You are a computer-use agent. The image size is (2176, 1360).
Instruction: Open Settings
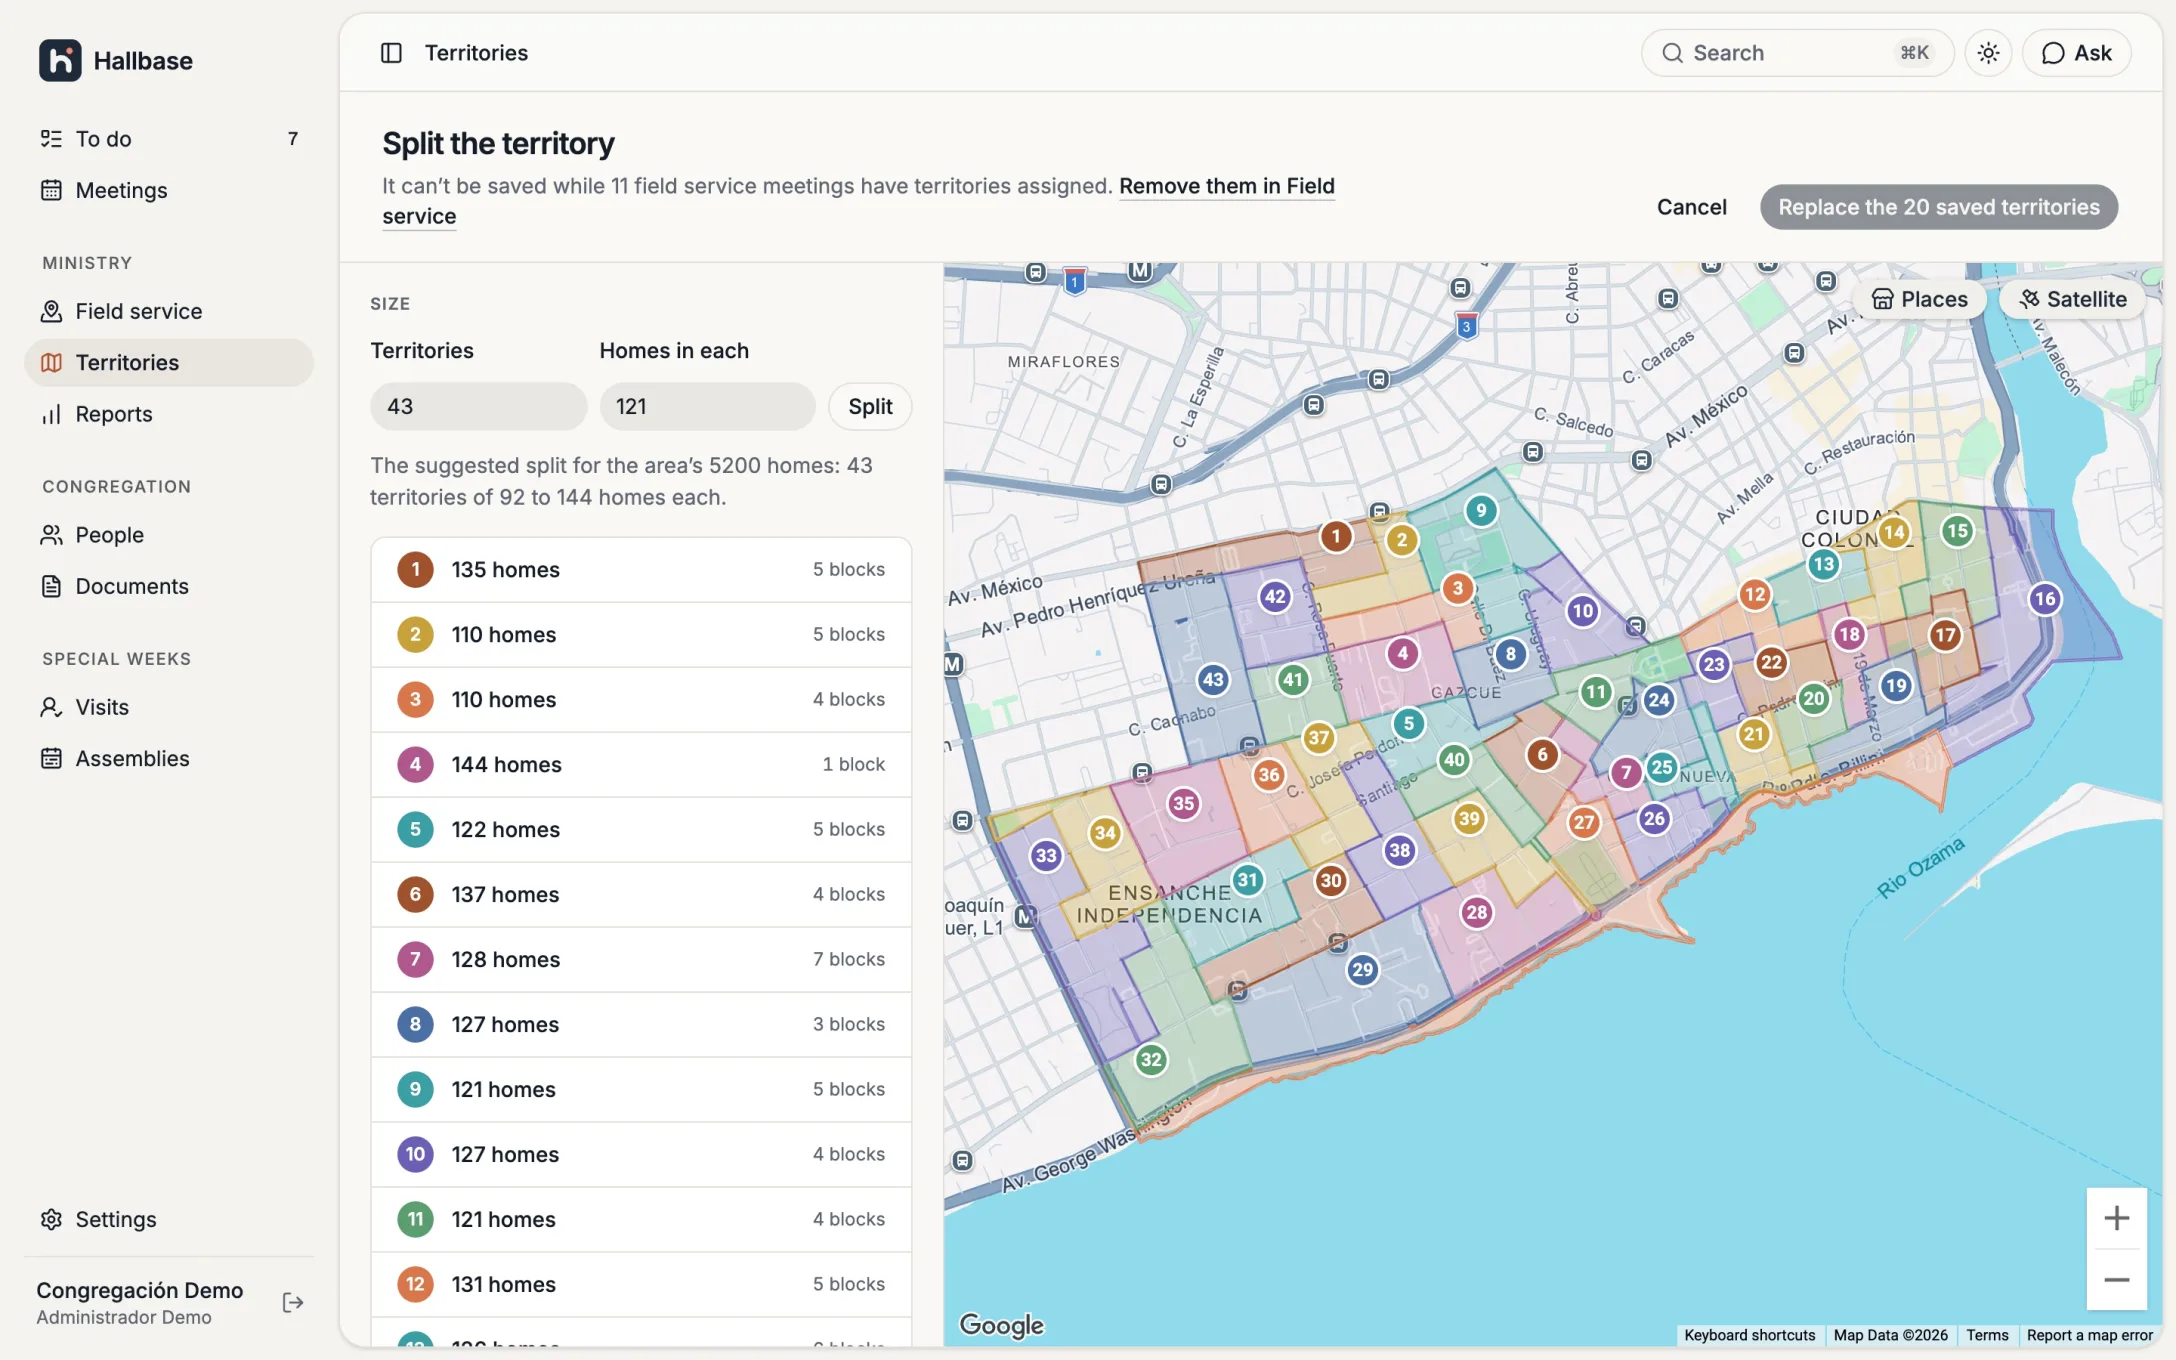coord(168,1219)
